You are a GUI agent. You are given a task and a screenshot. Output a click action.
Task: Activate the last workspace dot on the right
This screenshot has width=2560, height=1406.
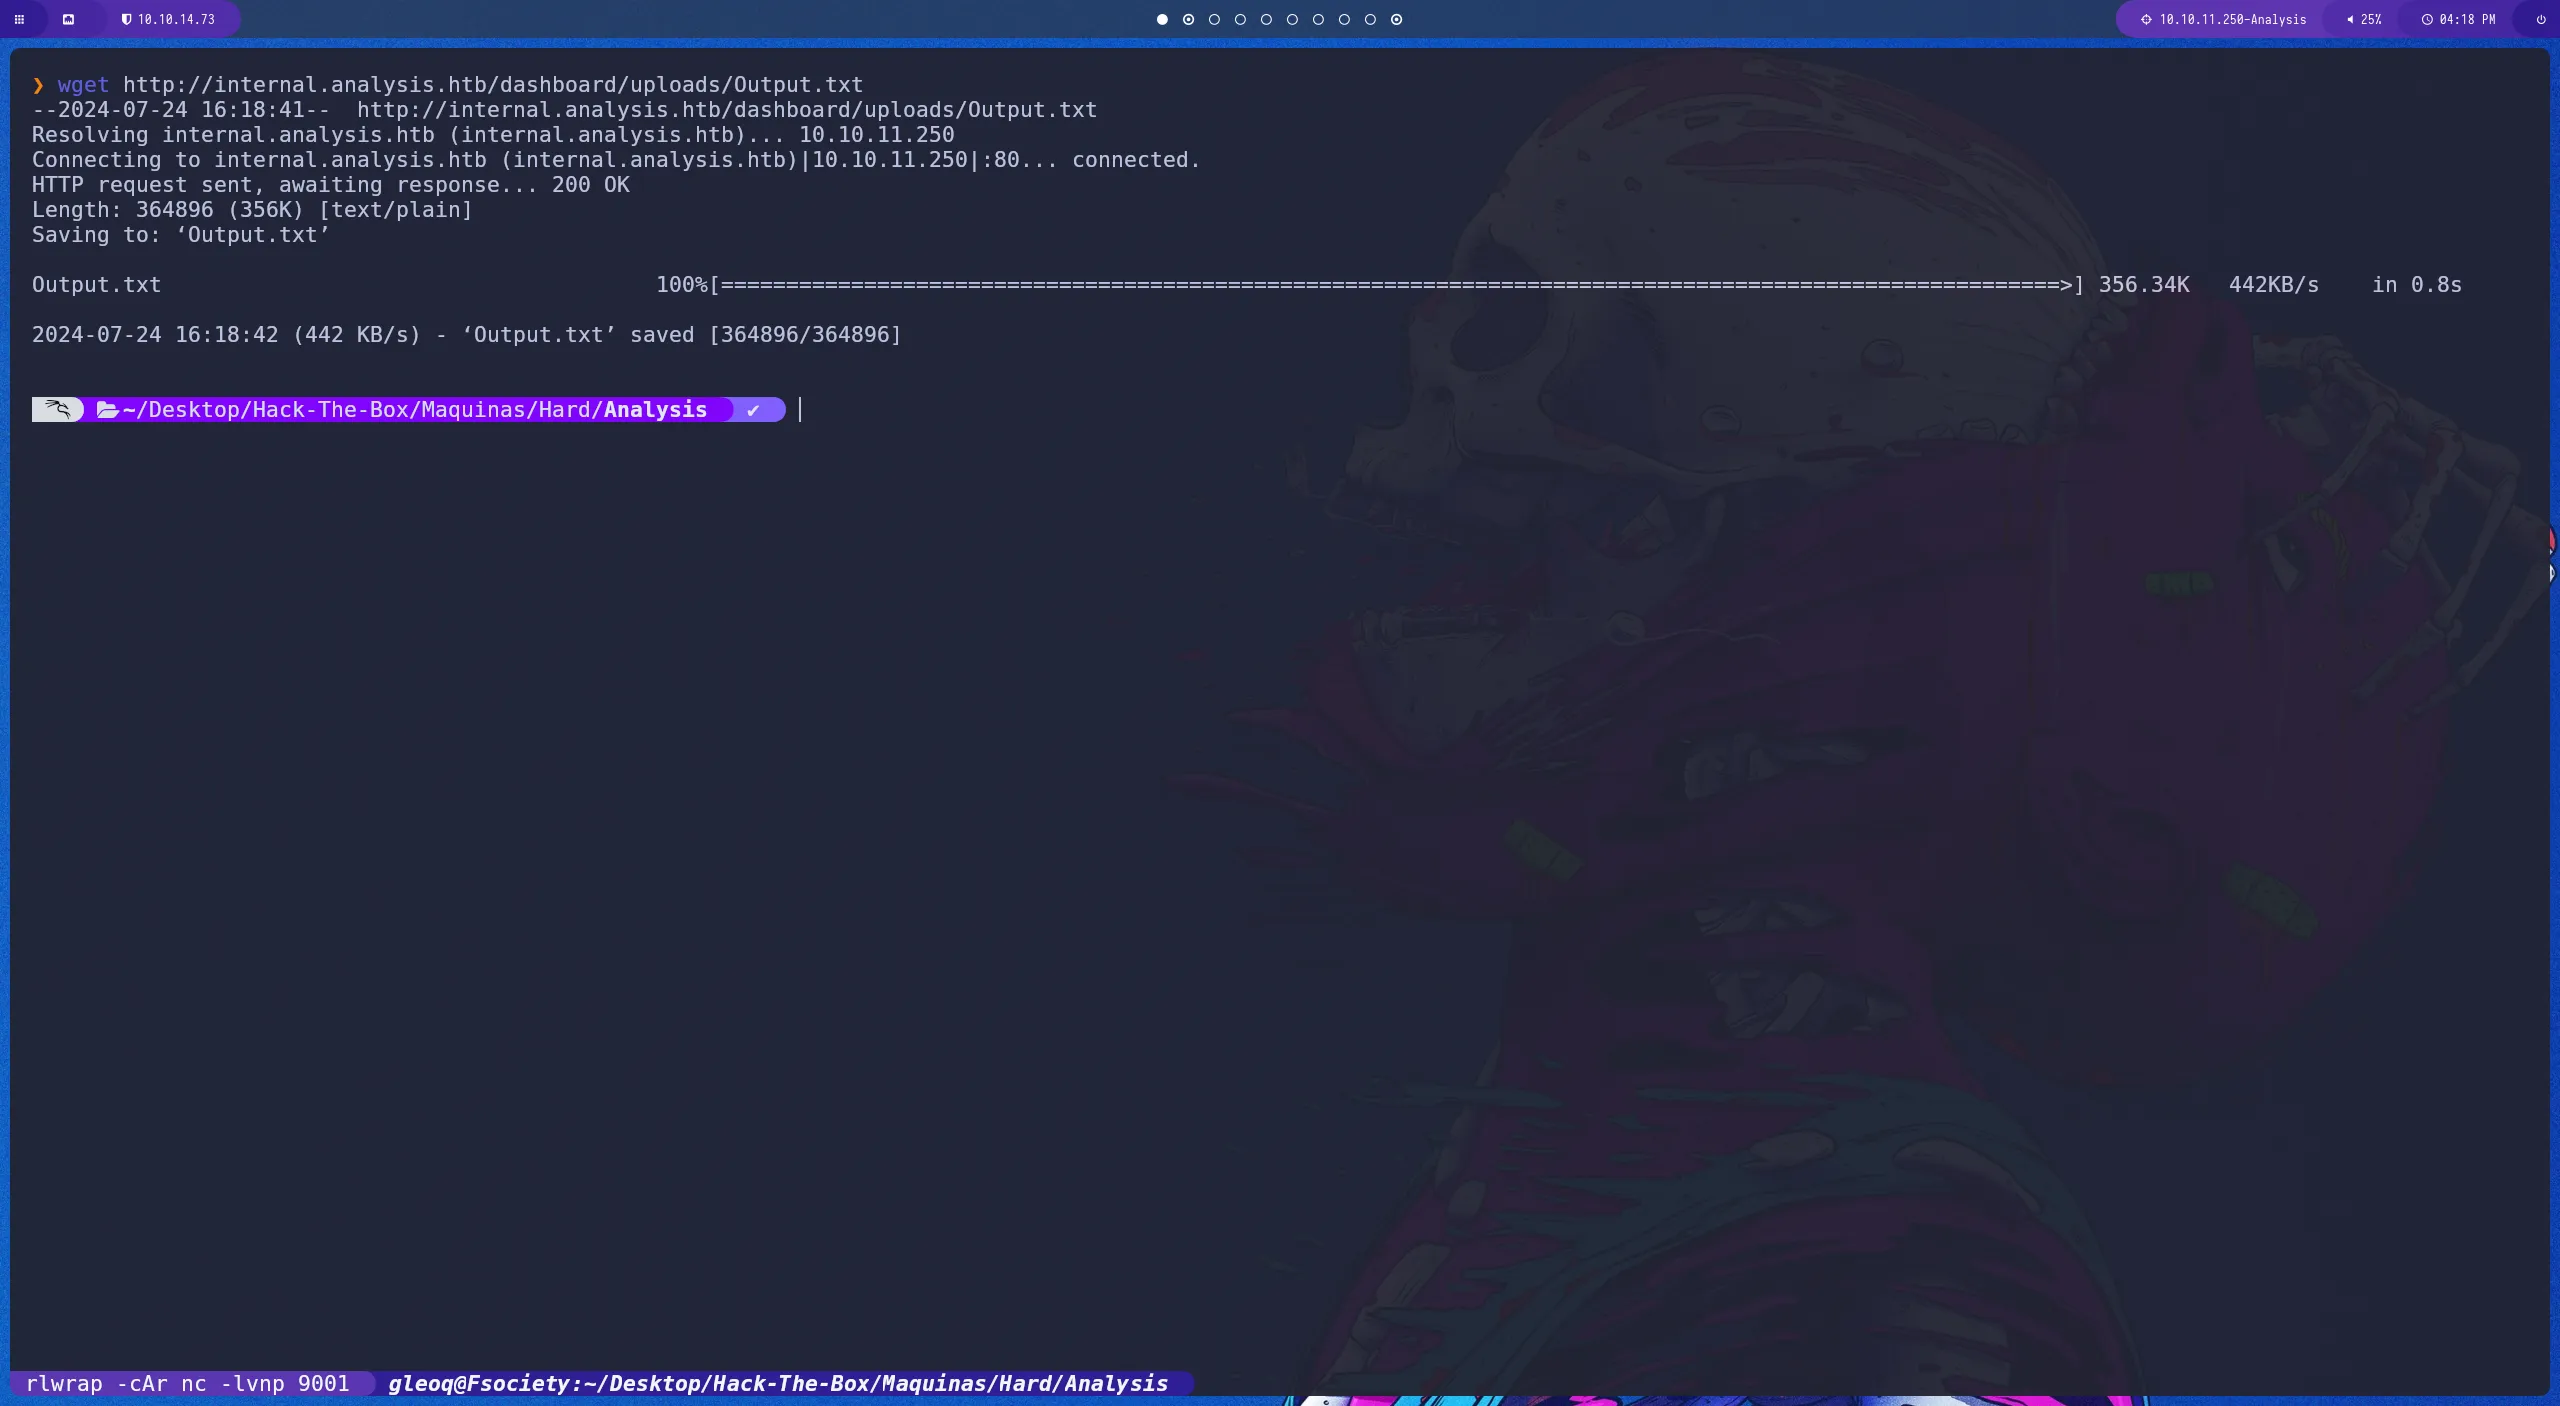(x=1395, y=19)
